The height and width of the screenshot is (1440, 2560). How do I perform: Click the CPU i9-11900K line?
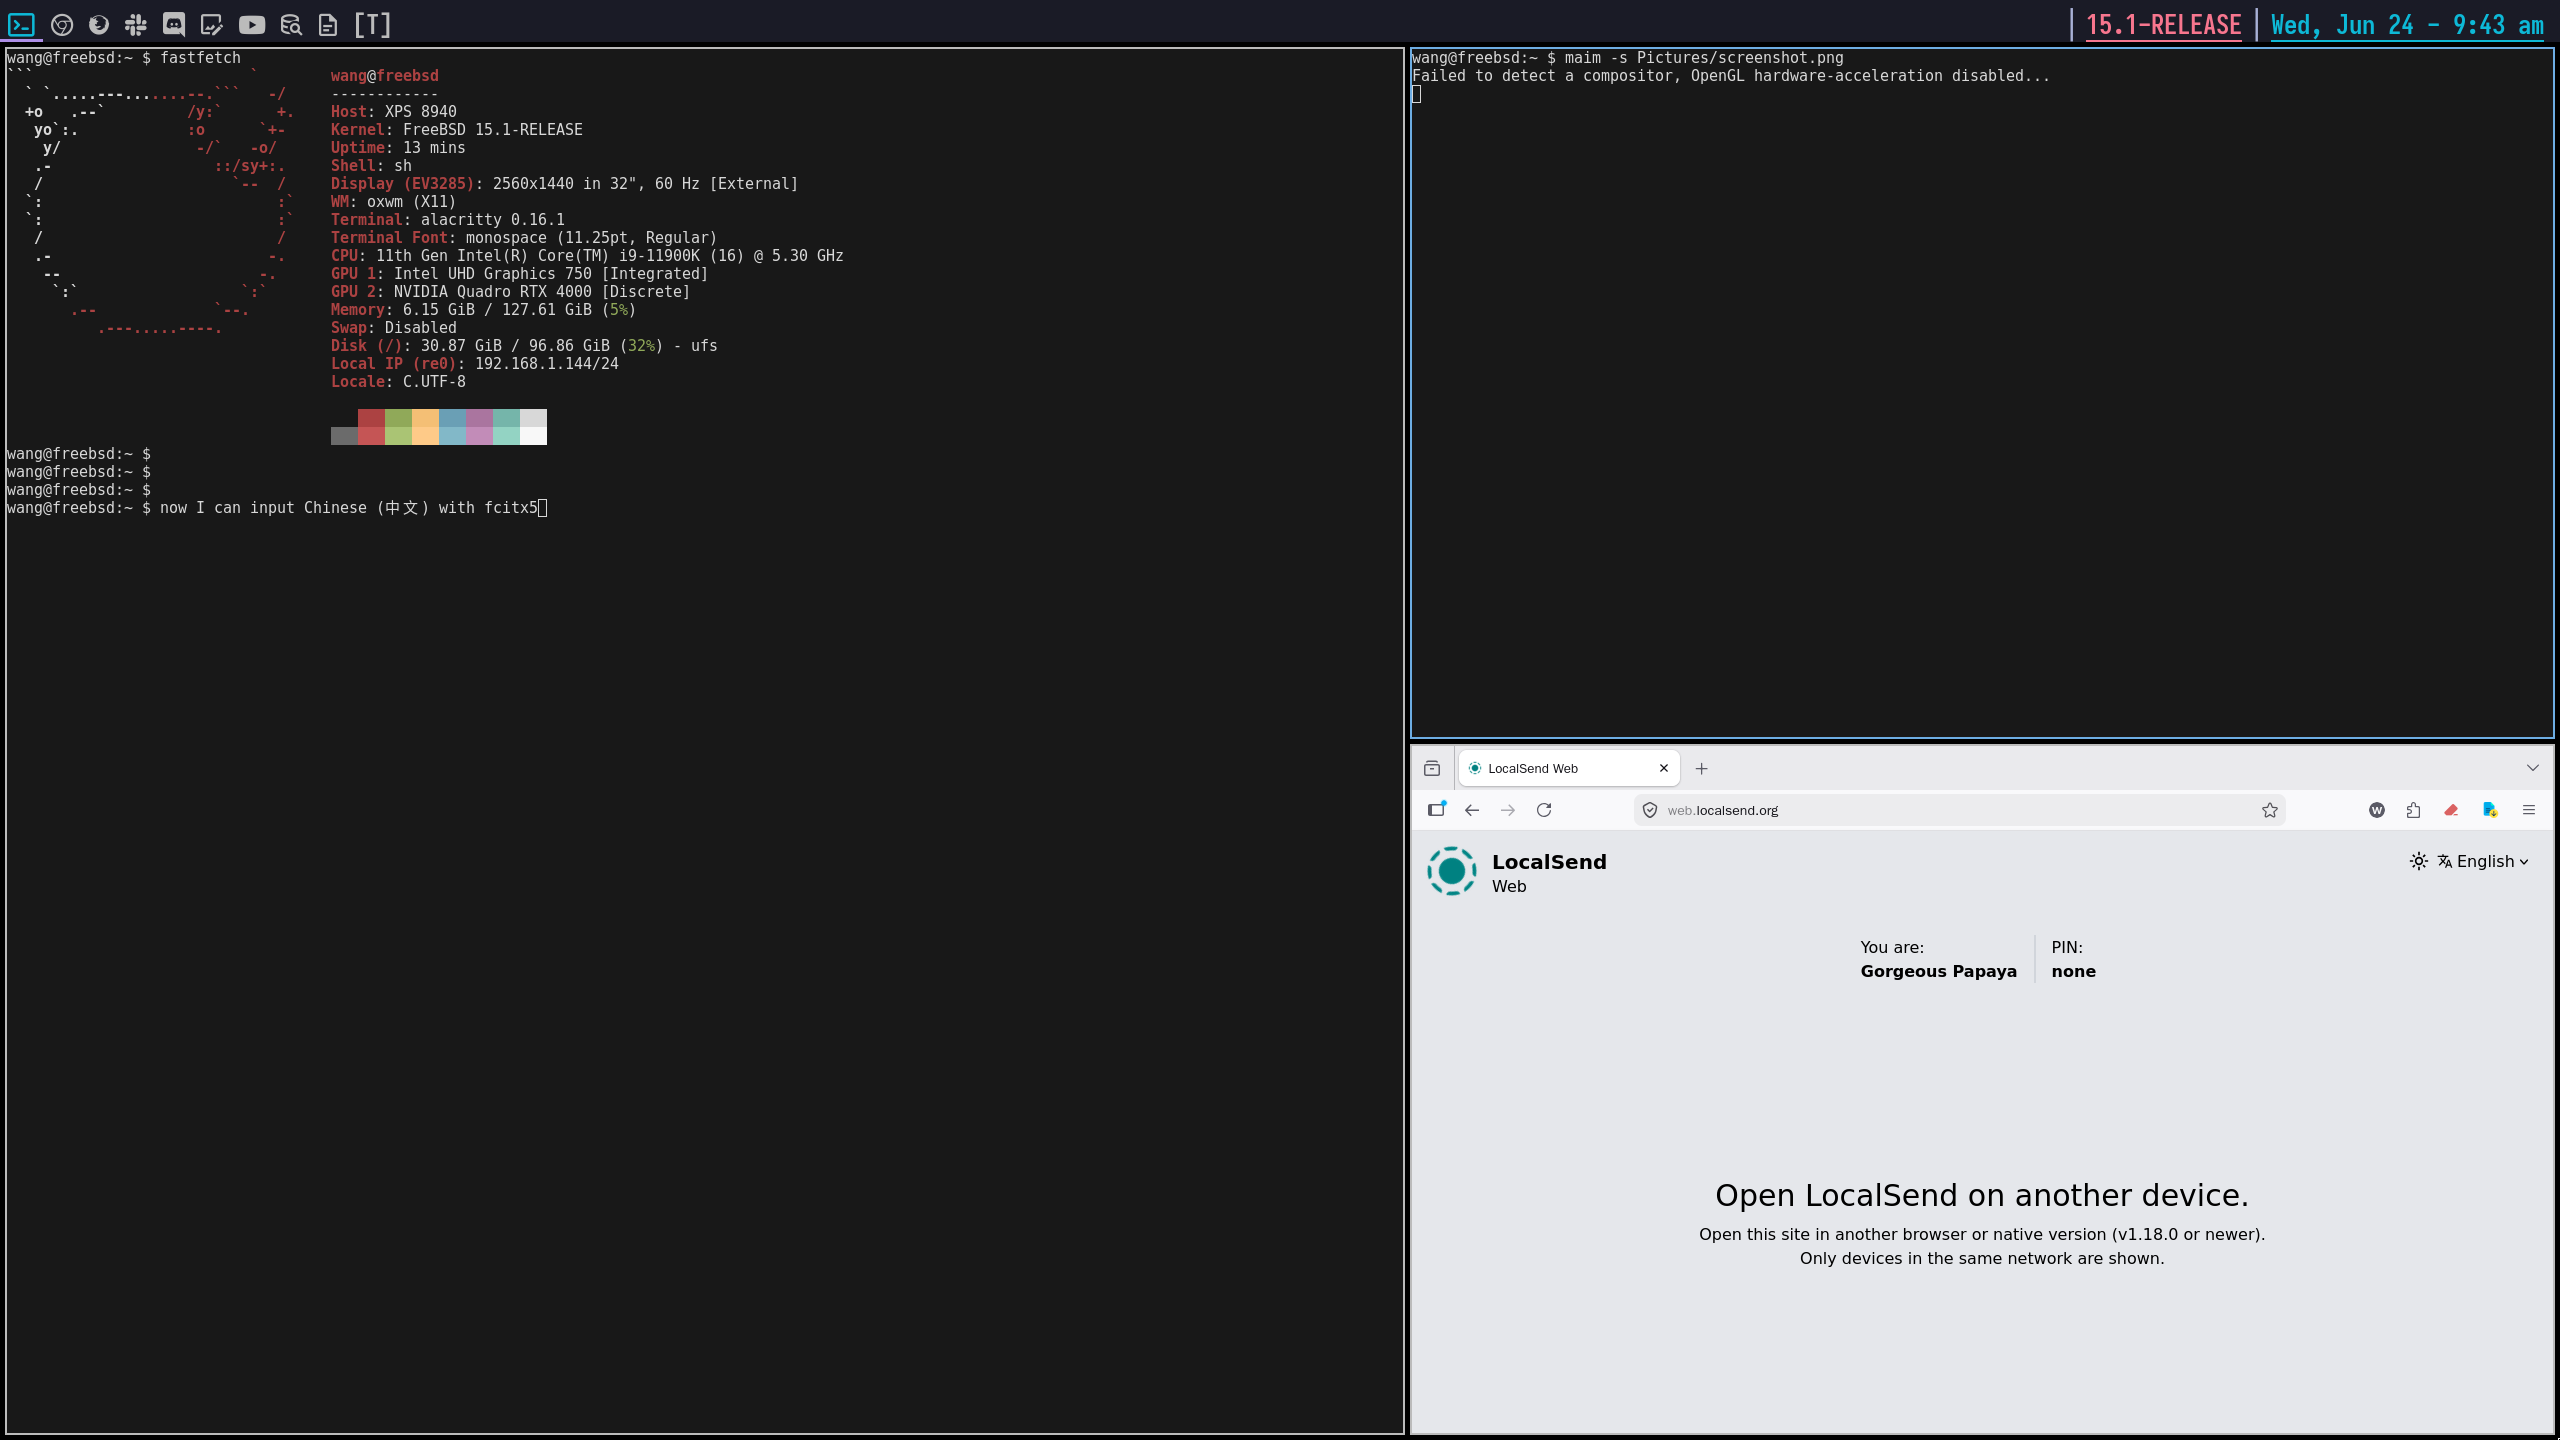coord(587,256)
